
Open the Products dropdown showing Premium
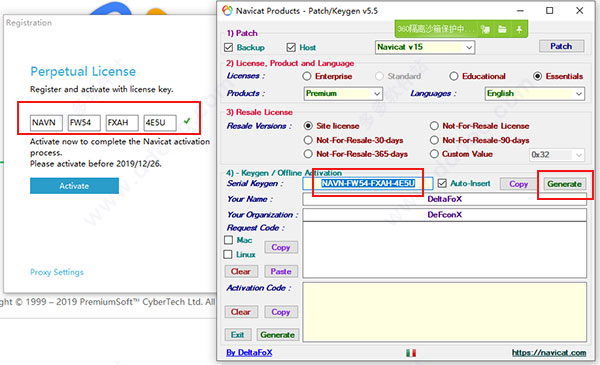pyautogui.click(x=343, y=93)
